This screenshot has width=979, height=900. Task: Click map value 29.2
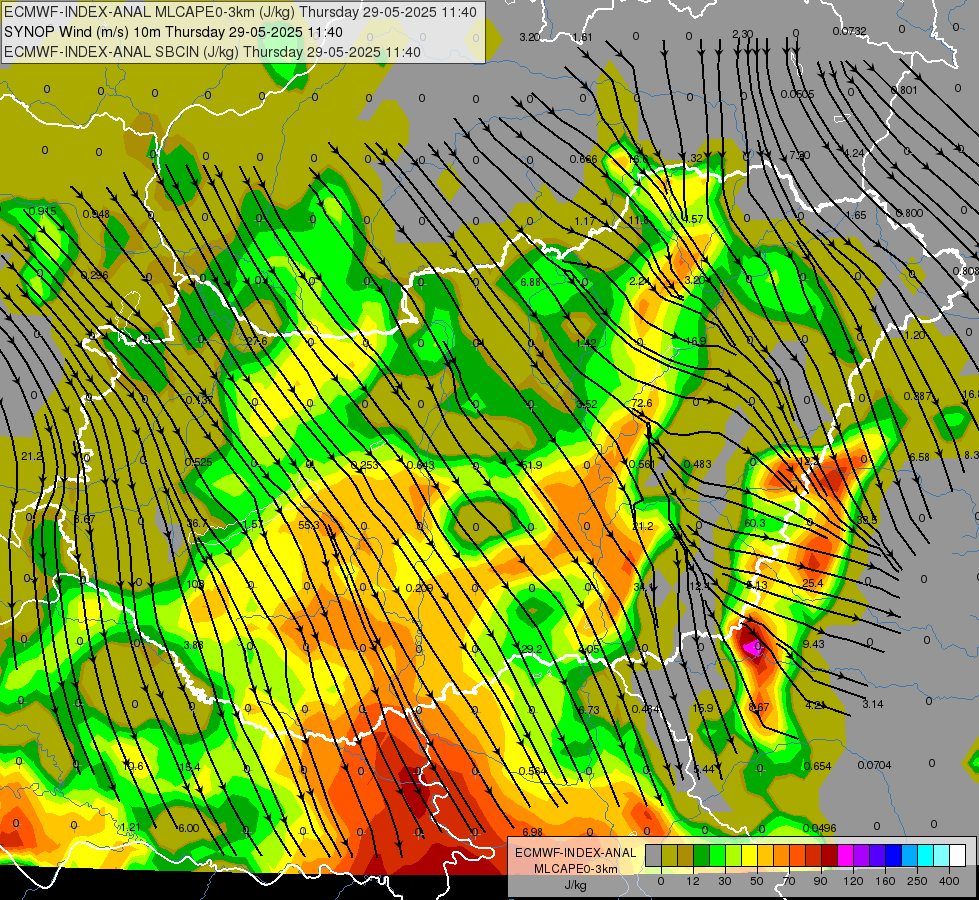point(531,650)
